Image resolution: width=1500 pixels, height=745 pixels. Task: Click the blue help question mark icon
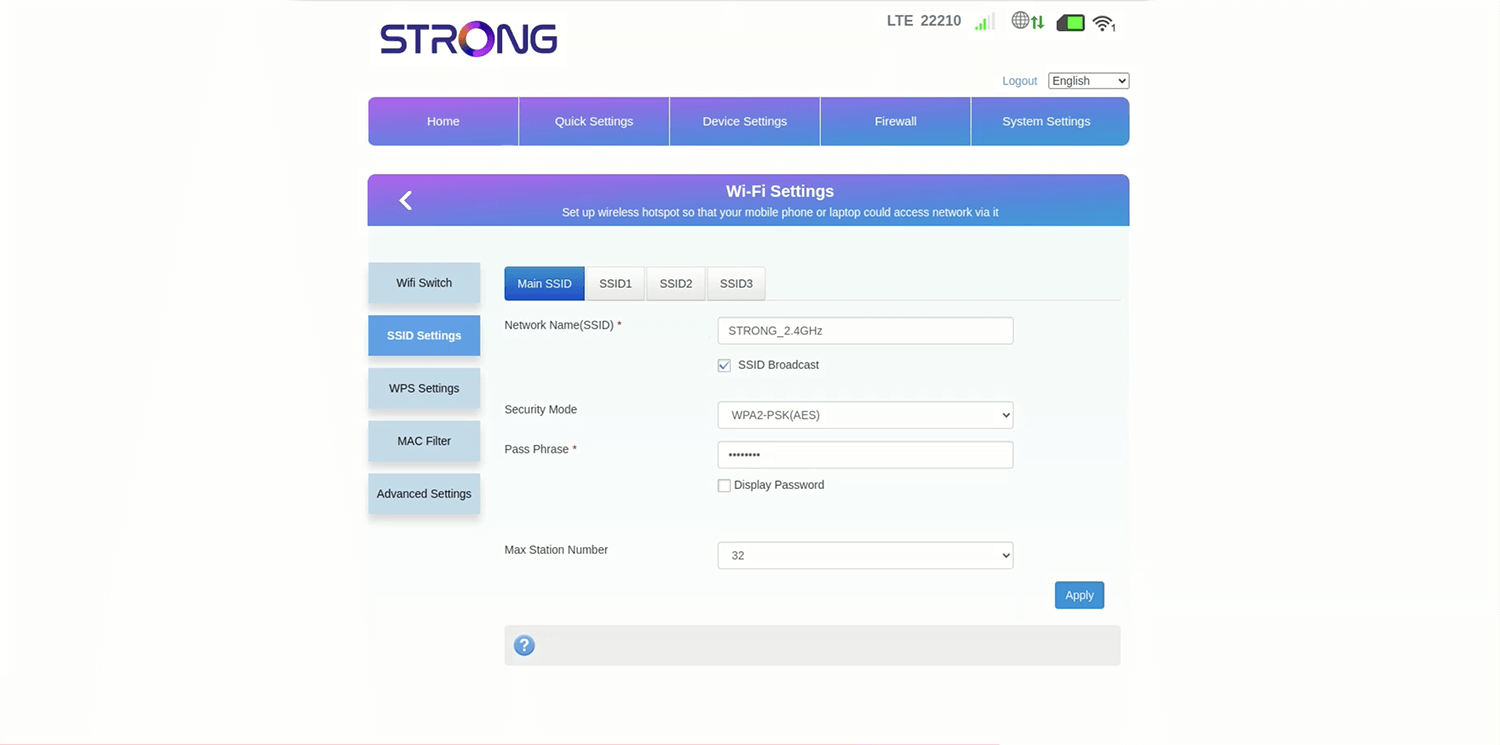[x=524, y=646]
